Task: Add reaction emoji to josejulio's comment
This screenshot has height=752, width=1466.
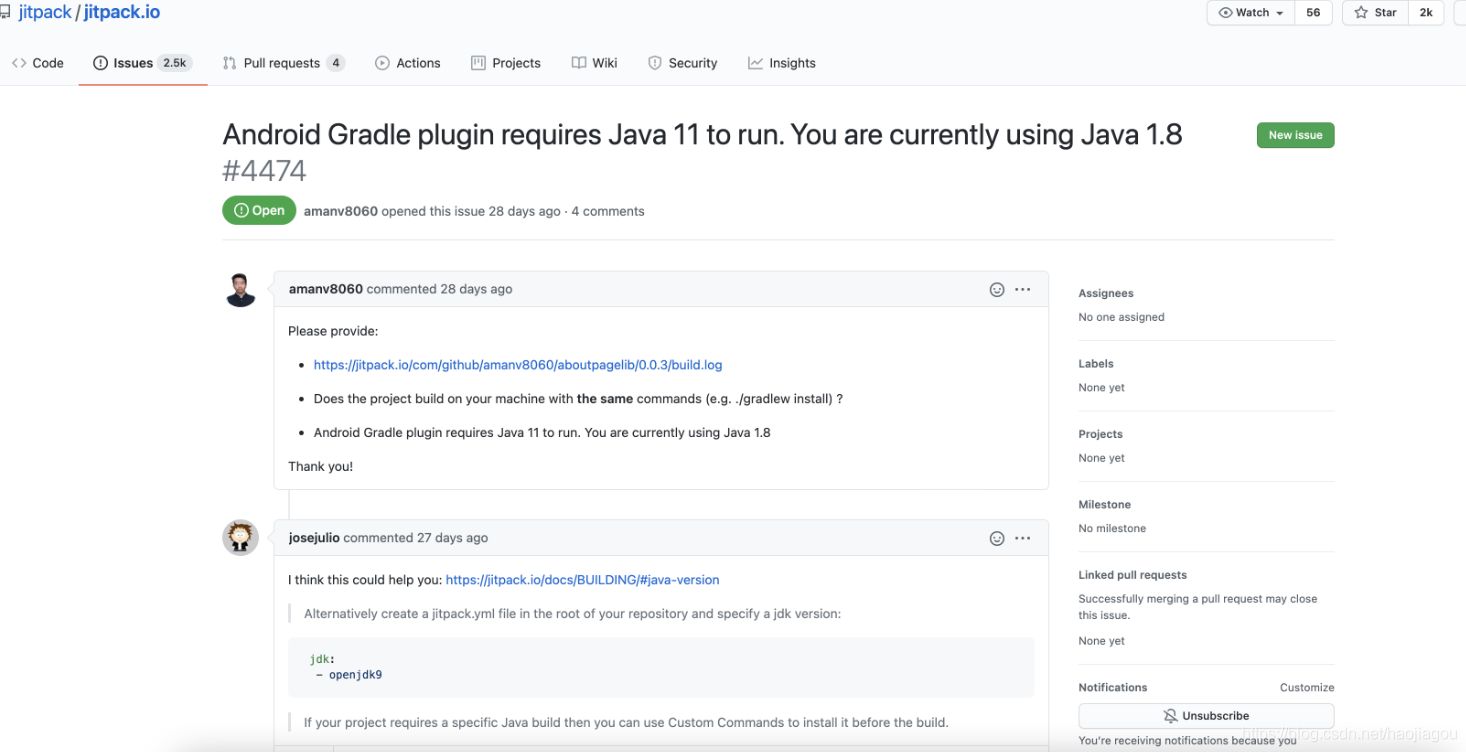Action: point(997,538)
